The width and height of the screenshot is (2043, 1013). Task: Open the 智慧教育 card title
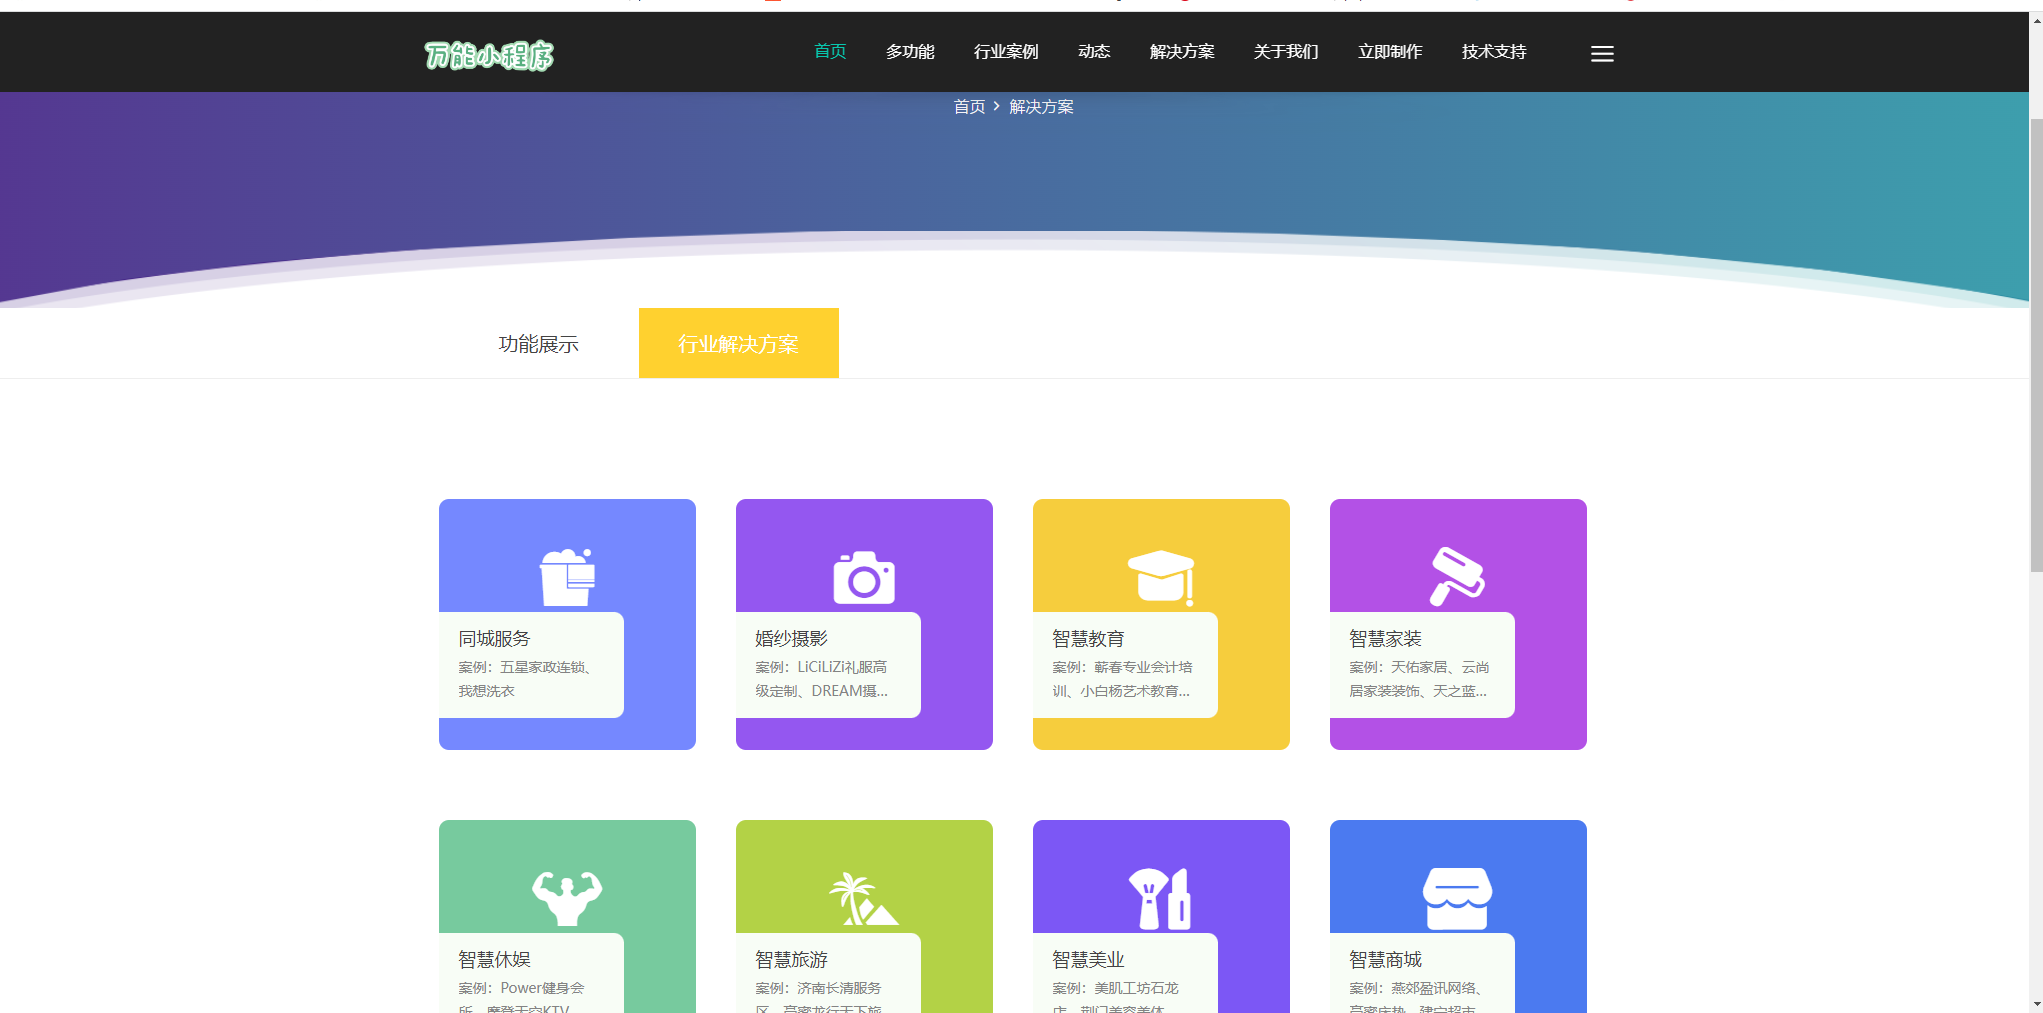[1088, 639]
